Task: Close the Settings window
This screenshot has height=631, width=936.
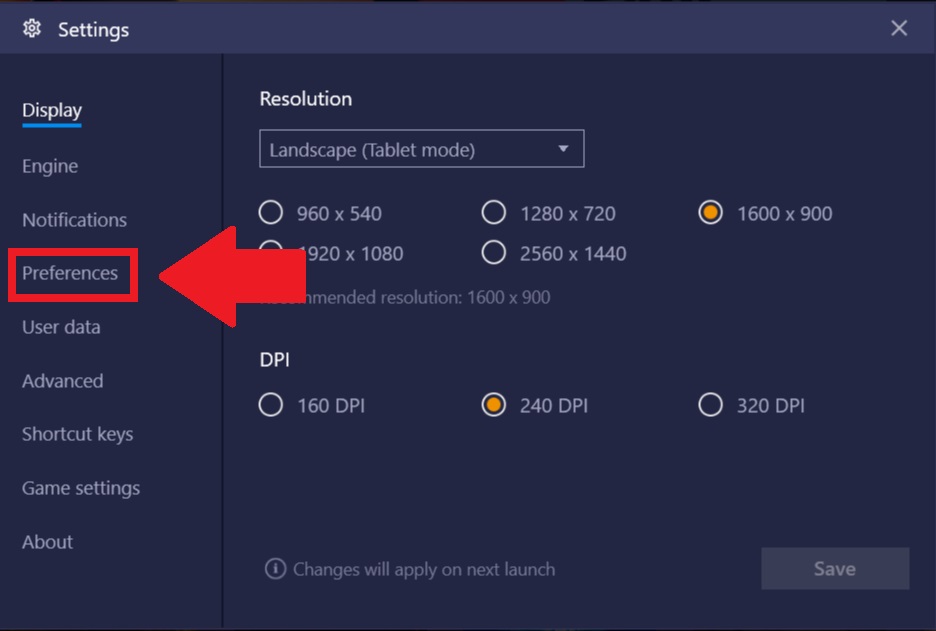Action: (899, 28)
